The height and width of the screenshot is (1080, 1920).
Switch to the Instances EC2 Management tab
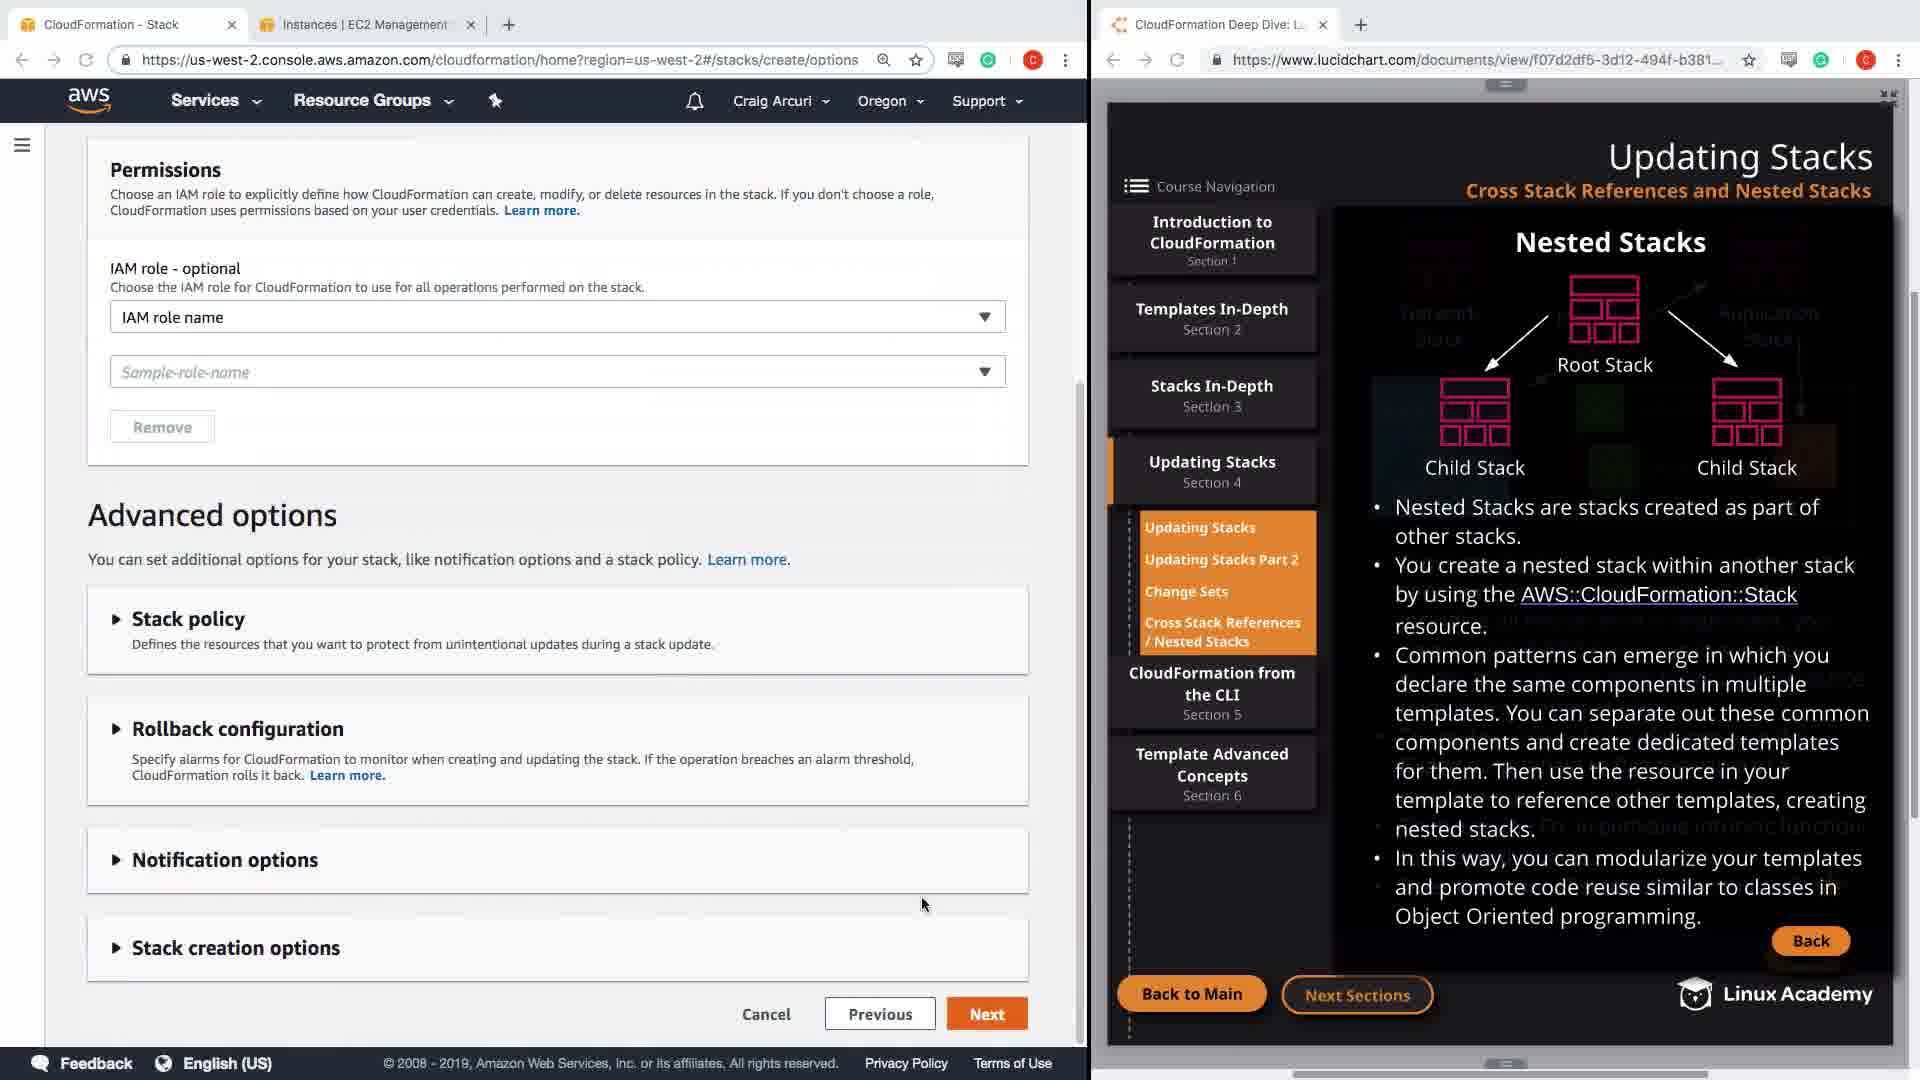point(364,24)
